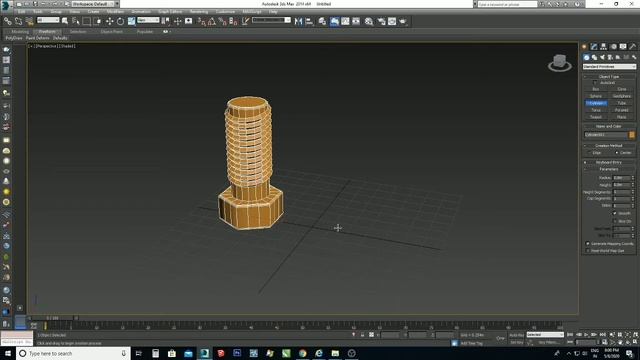Select the Lights category icon
The width and height of the screenshot is (640, 360).
click(602, 58)
